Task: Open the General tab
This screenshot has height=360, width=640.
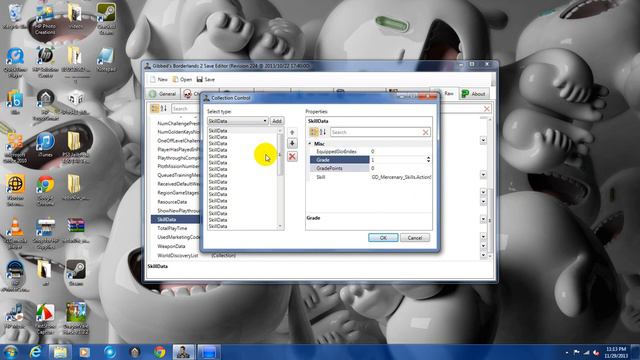Action: click(x=163, y=94)
